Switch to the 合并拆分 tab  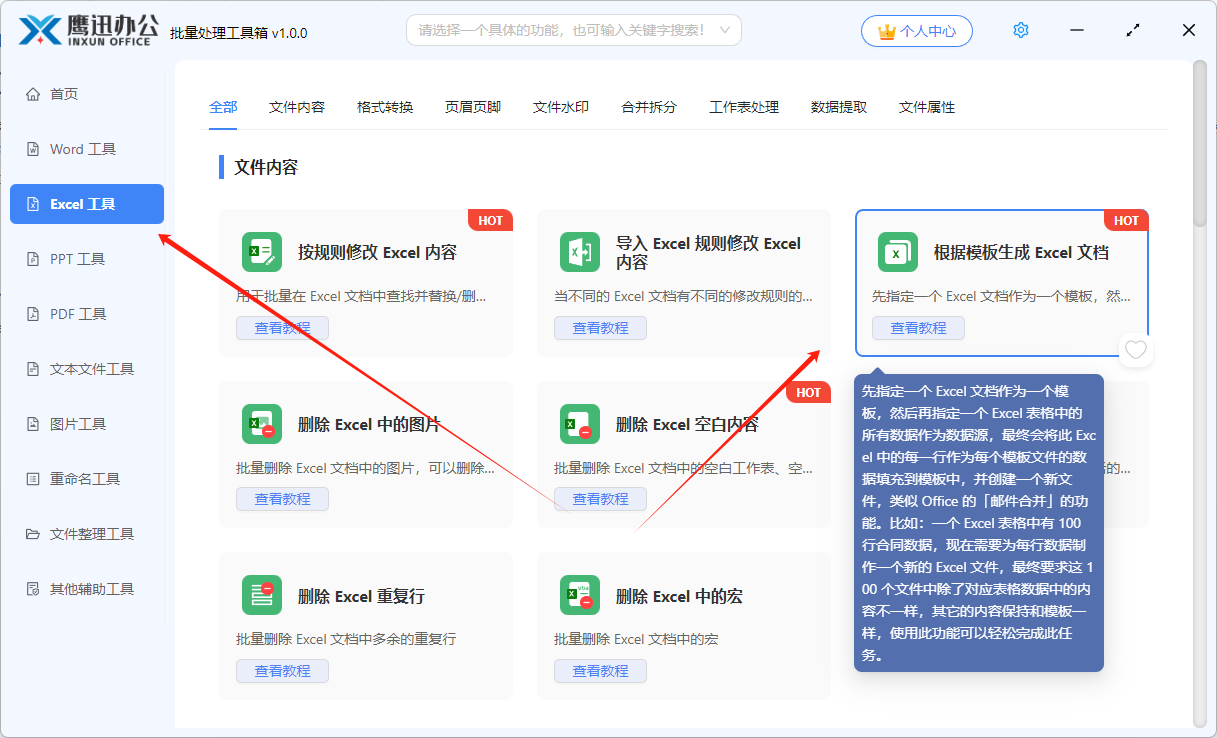pyautogui.click(x=649, y=107)
